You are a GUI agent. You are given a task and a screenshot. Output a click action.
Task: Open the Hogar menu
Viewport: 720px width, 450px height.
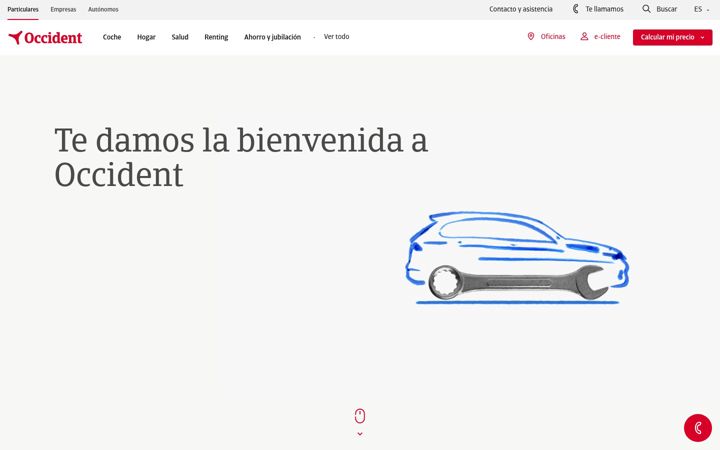146,37
